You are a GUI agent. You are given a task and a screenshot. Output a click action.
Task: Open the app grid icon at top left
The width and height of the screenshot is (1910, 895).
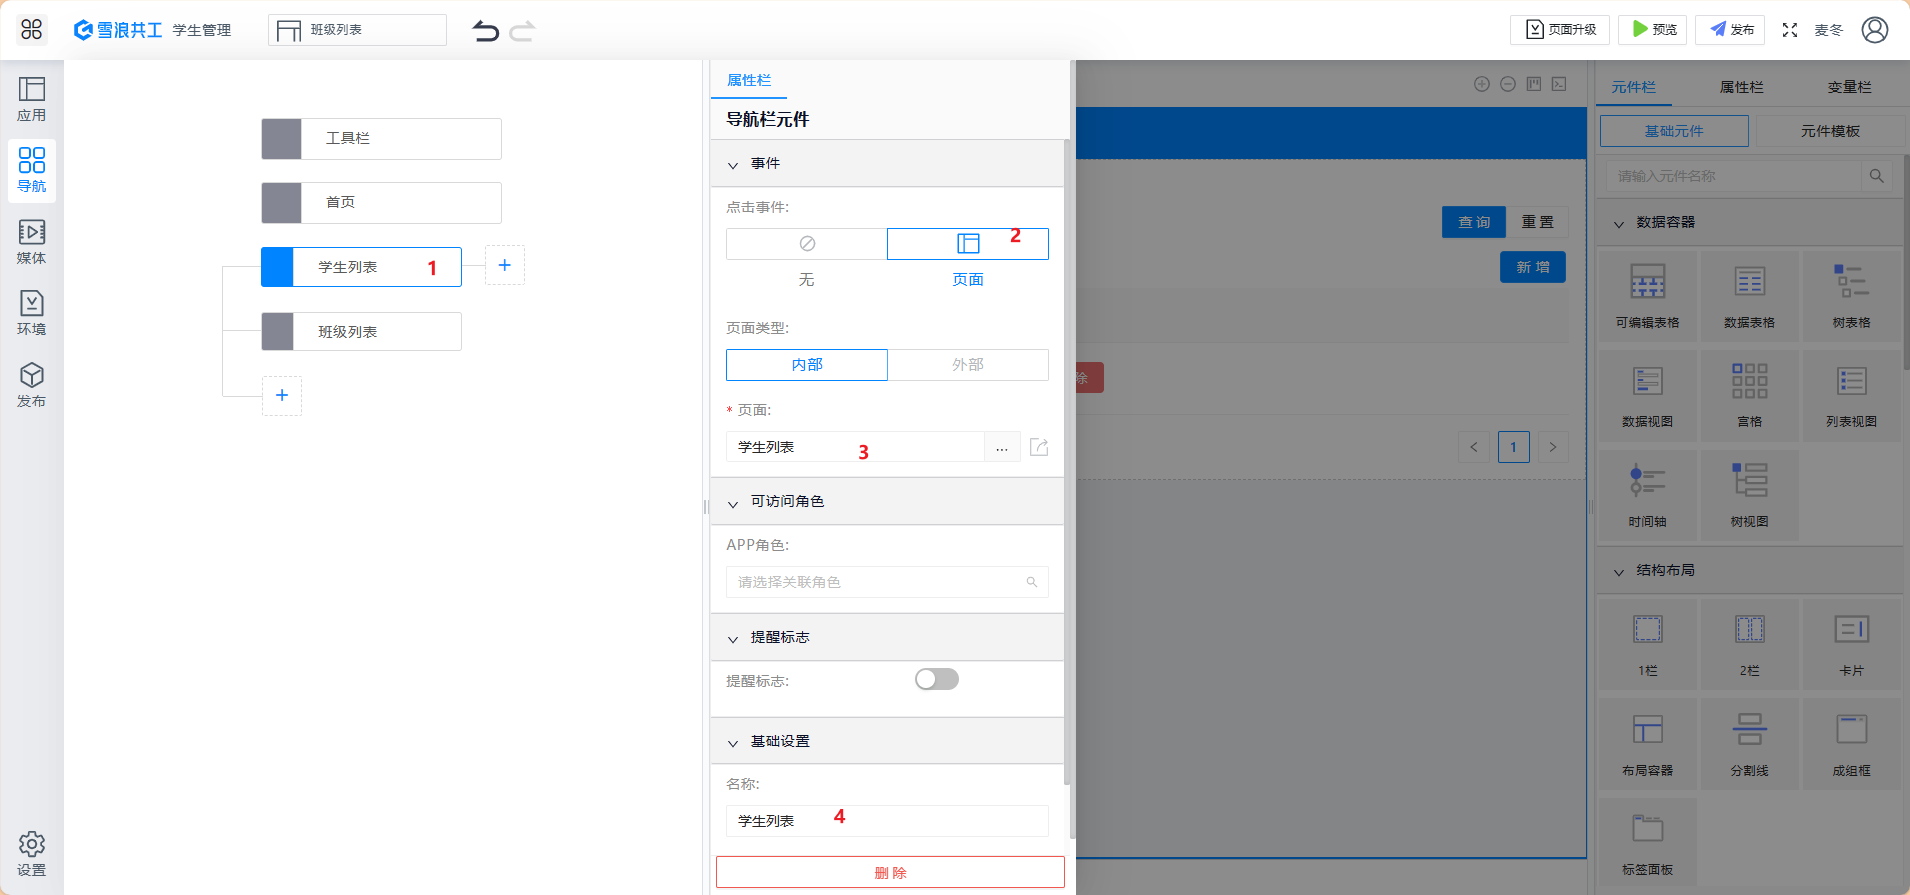coord(31,29)
